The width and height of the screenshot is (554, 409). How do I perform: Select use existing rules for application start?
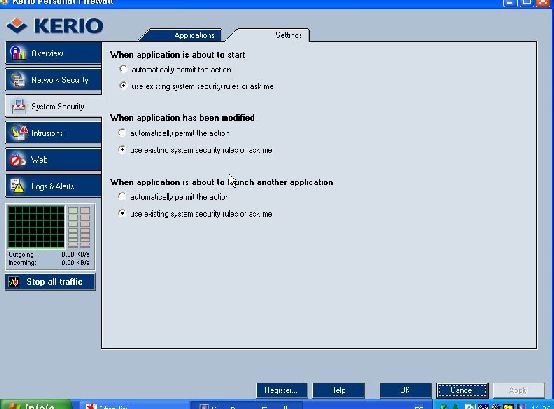(x=123, y=85)
